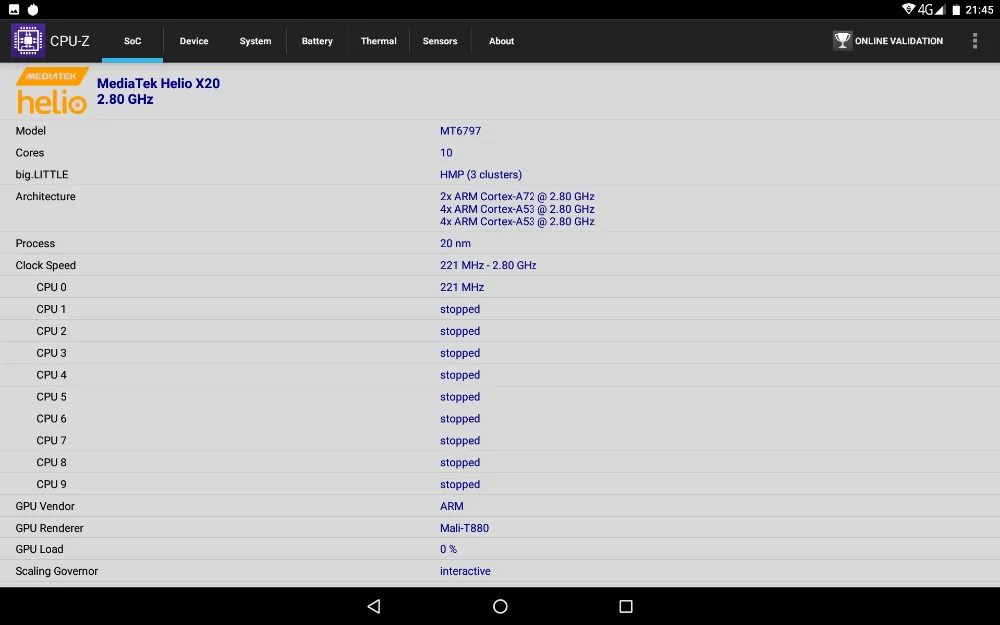
Task: Tap the Wi-Fi status icon
Action: [x=909, y=9]
